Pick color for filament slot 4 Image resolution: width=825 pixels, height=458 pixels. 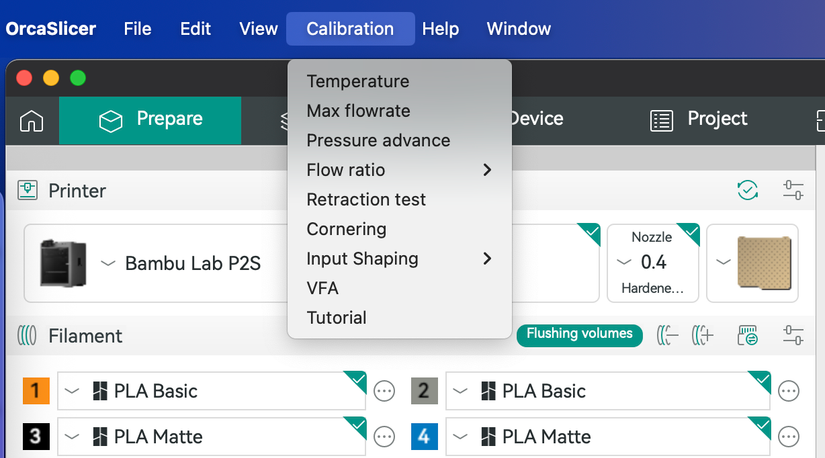425,436
